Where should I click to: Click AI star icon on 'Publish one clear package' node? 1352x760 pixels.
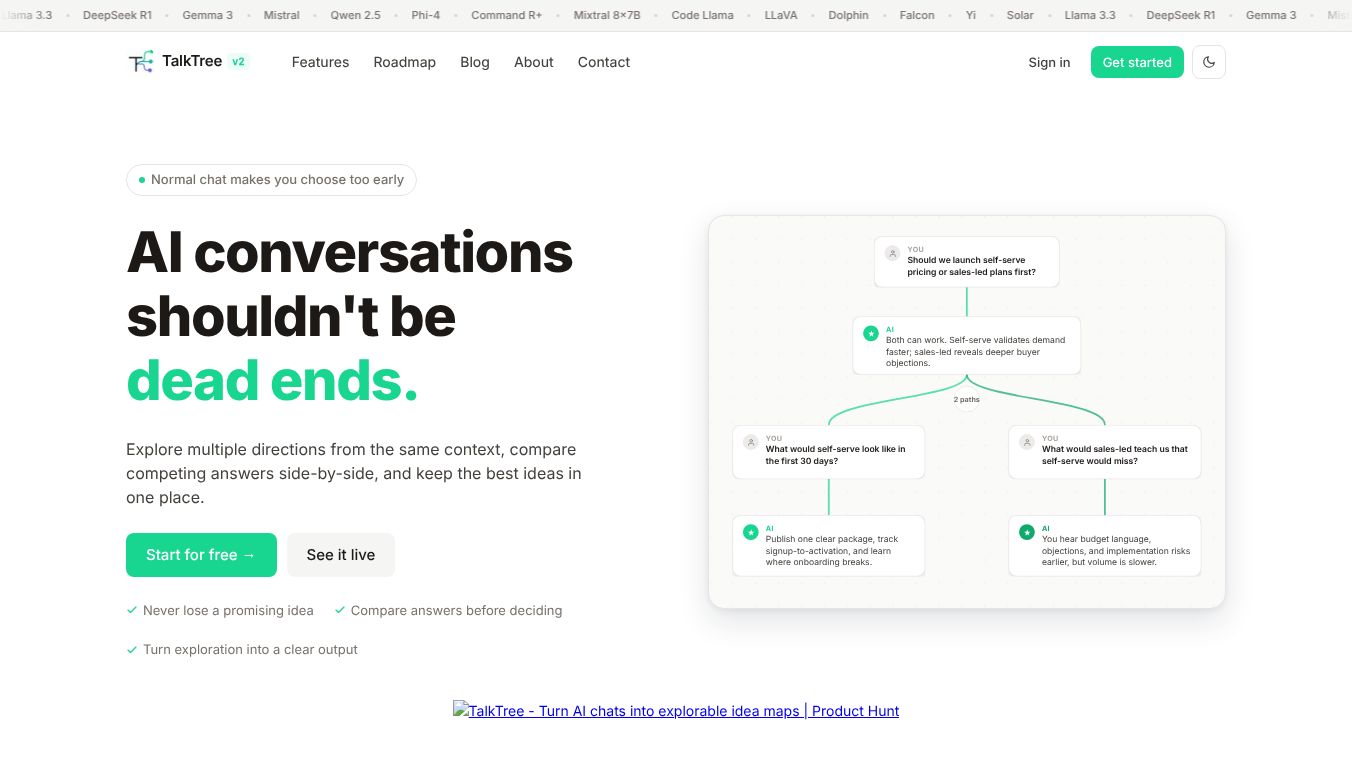(751, 533)
